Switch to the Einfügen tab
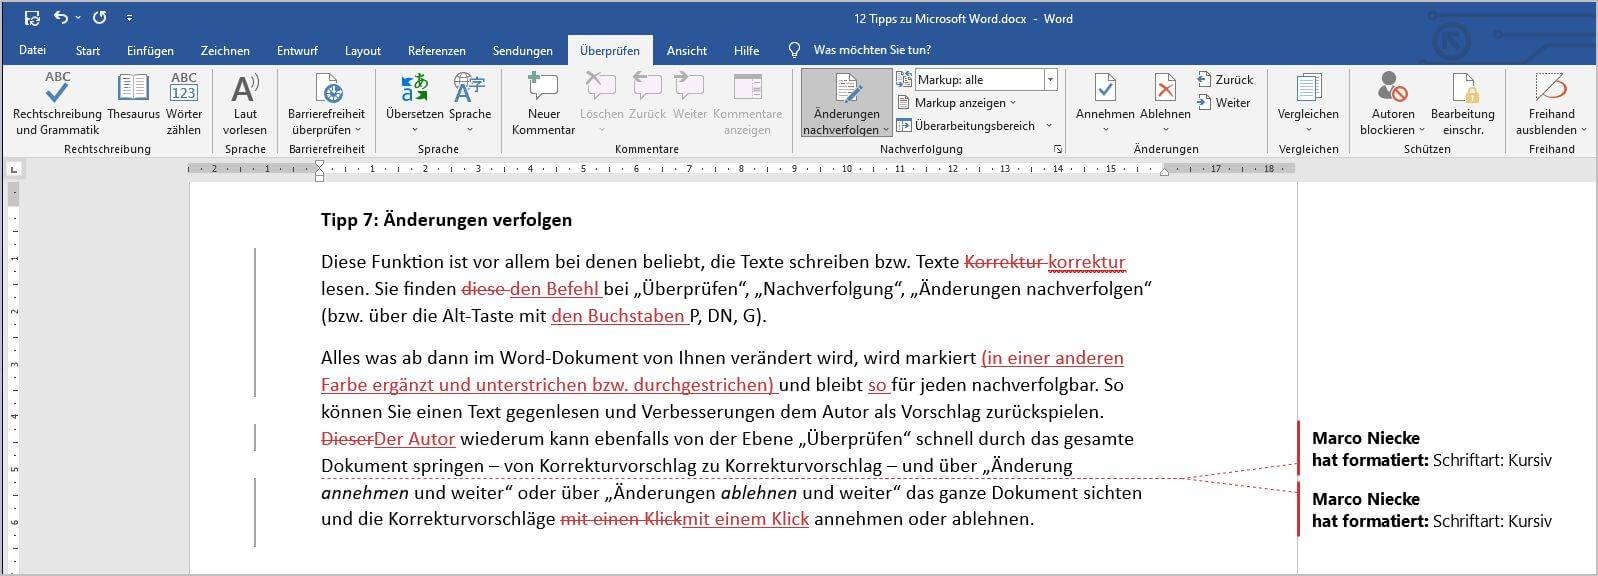Viewport: 1598px width, 576px height. (x=150, y=51)
